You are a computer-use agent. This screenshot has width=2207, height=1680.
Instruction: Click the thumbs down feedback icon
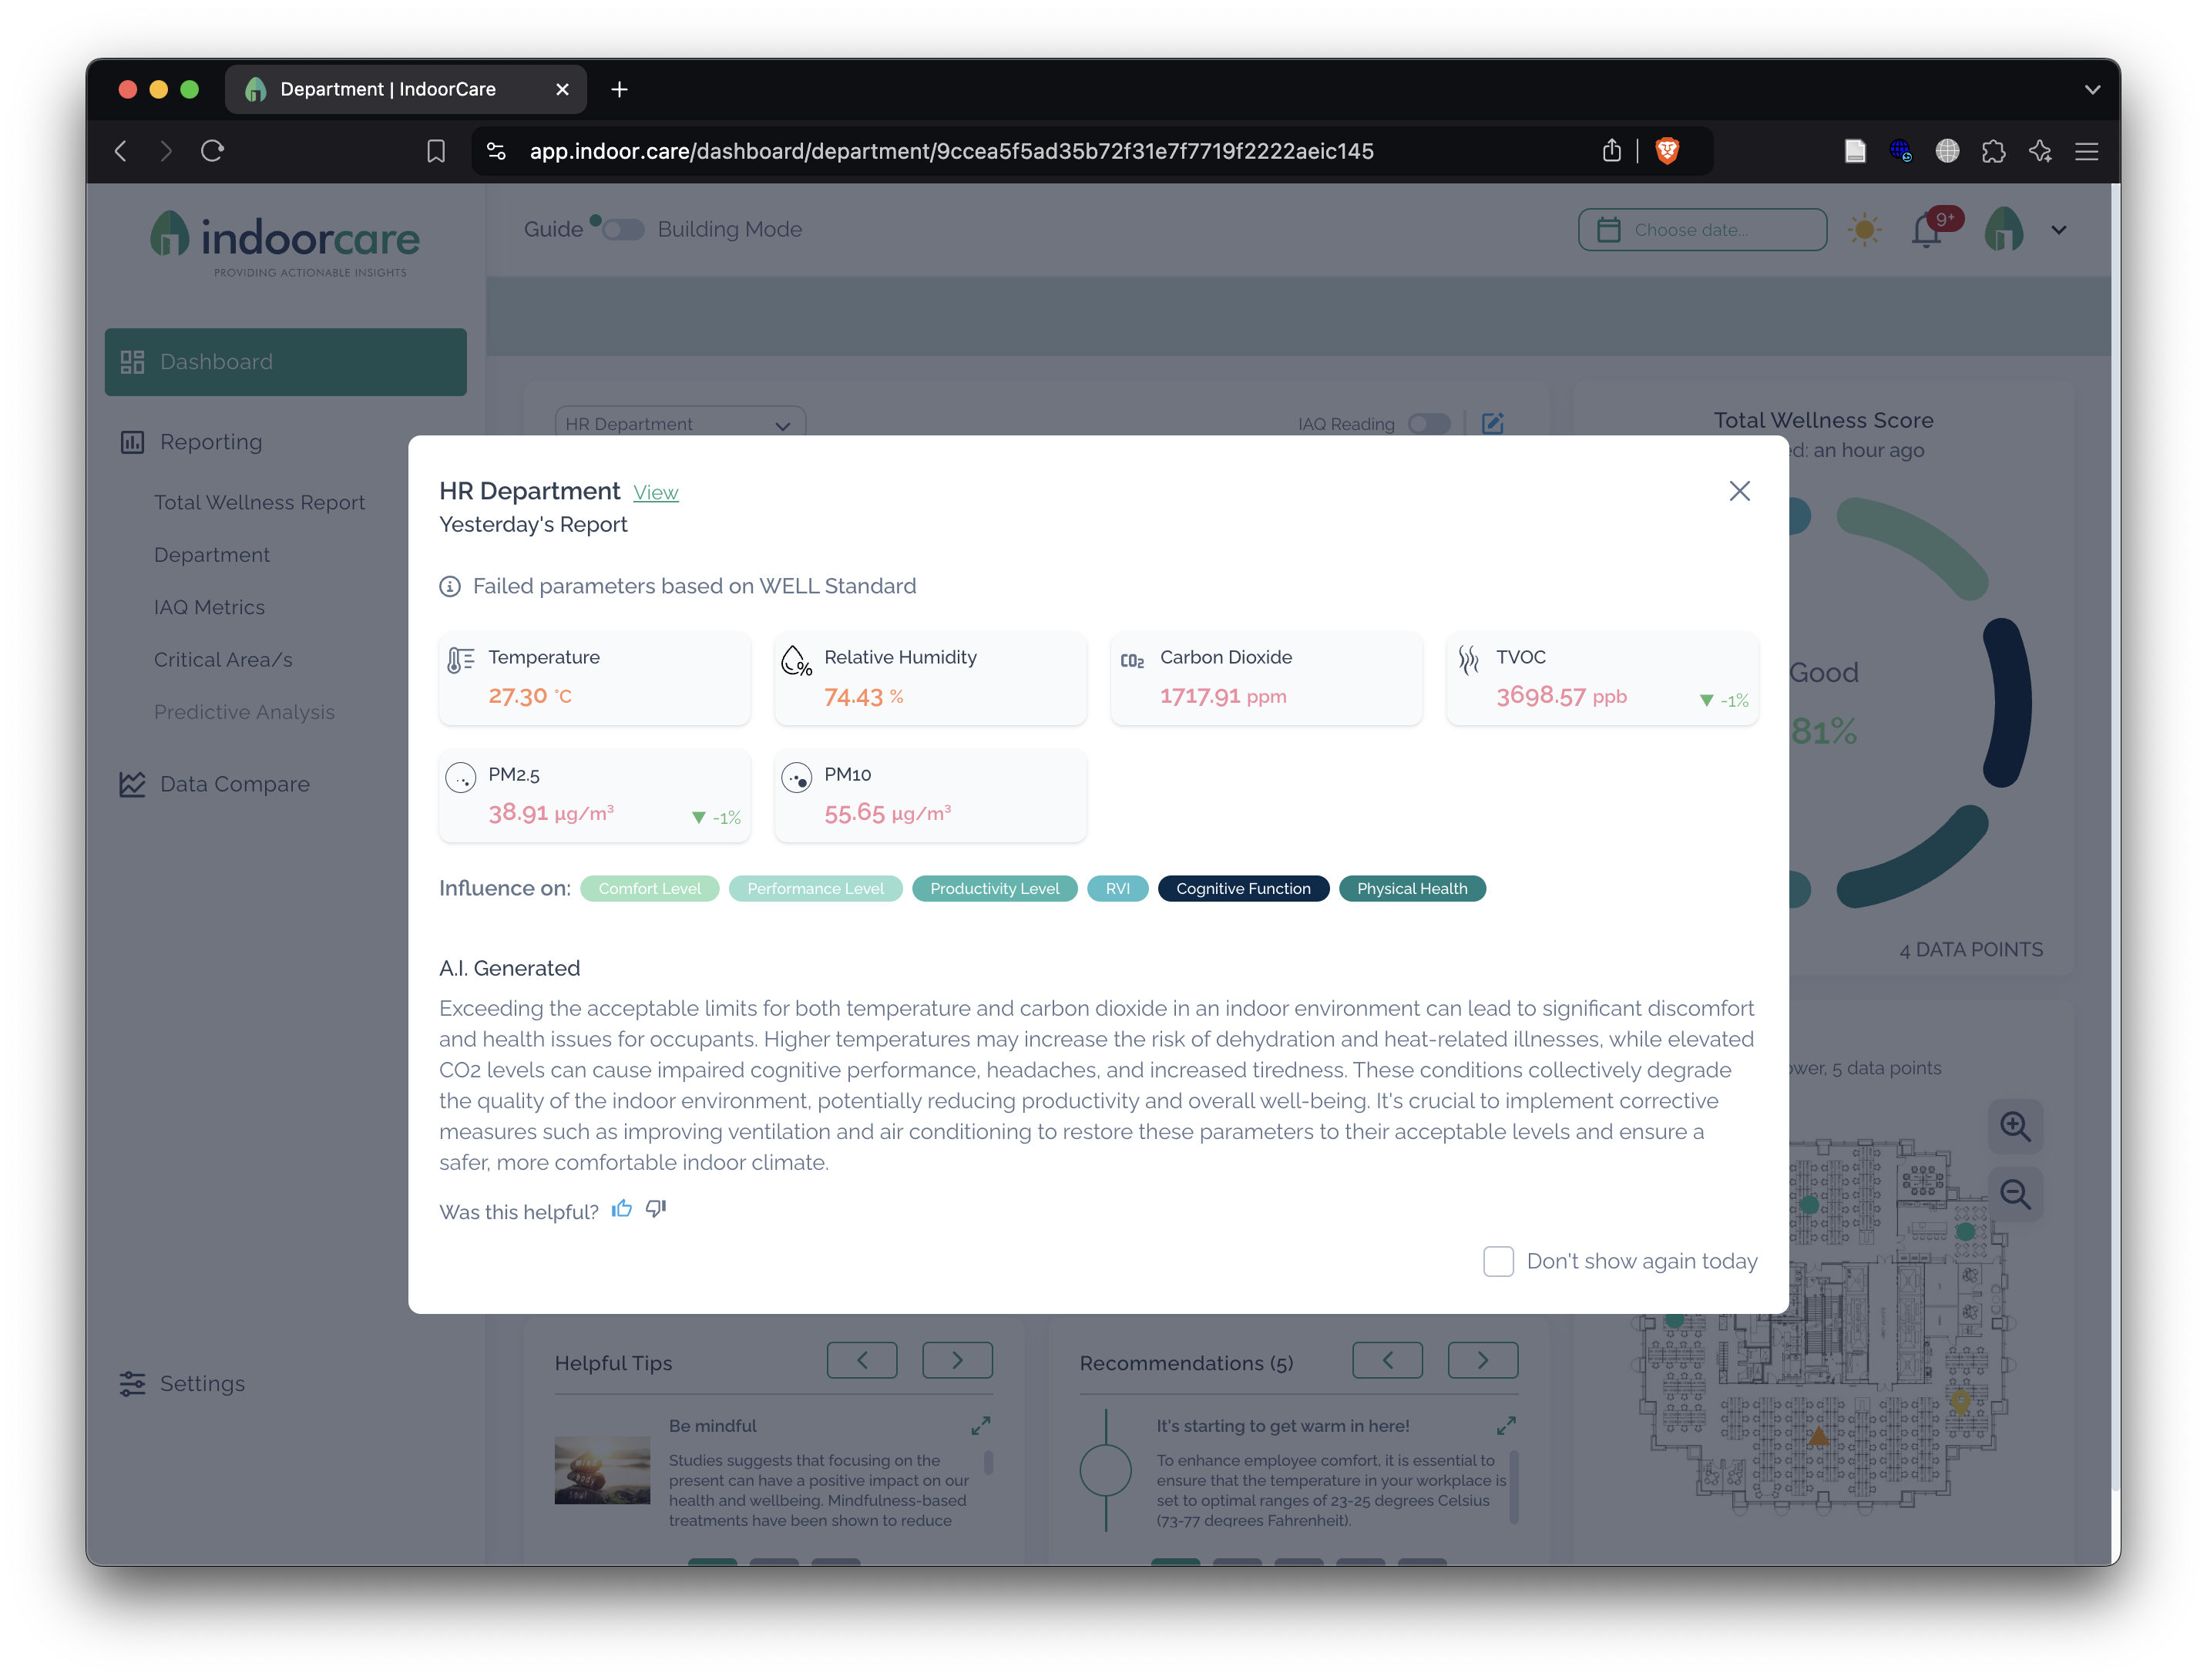(656, 1209)
